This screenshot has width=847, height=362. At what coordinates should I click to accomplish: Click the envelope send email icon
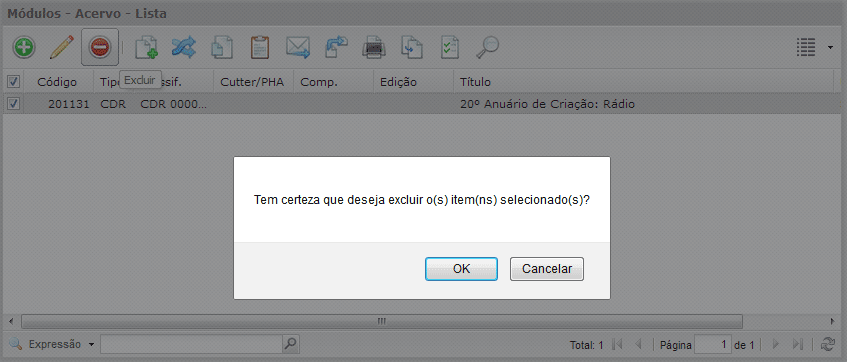coord(297,48)
